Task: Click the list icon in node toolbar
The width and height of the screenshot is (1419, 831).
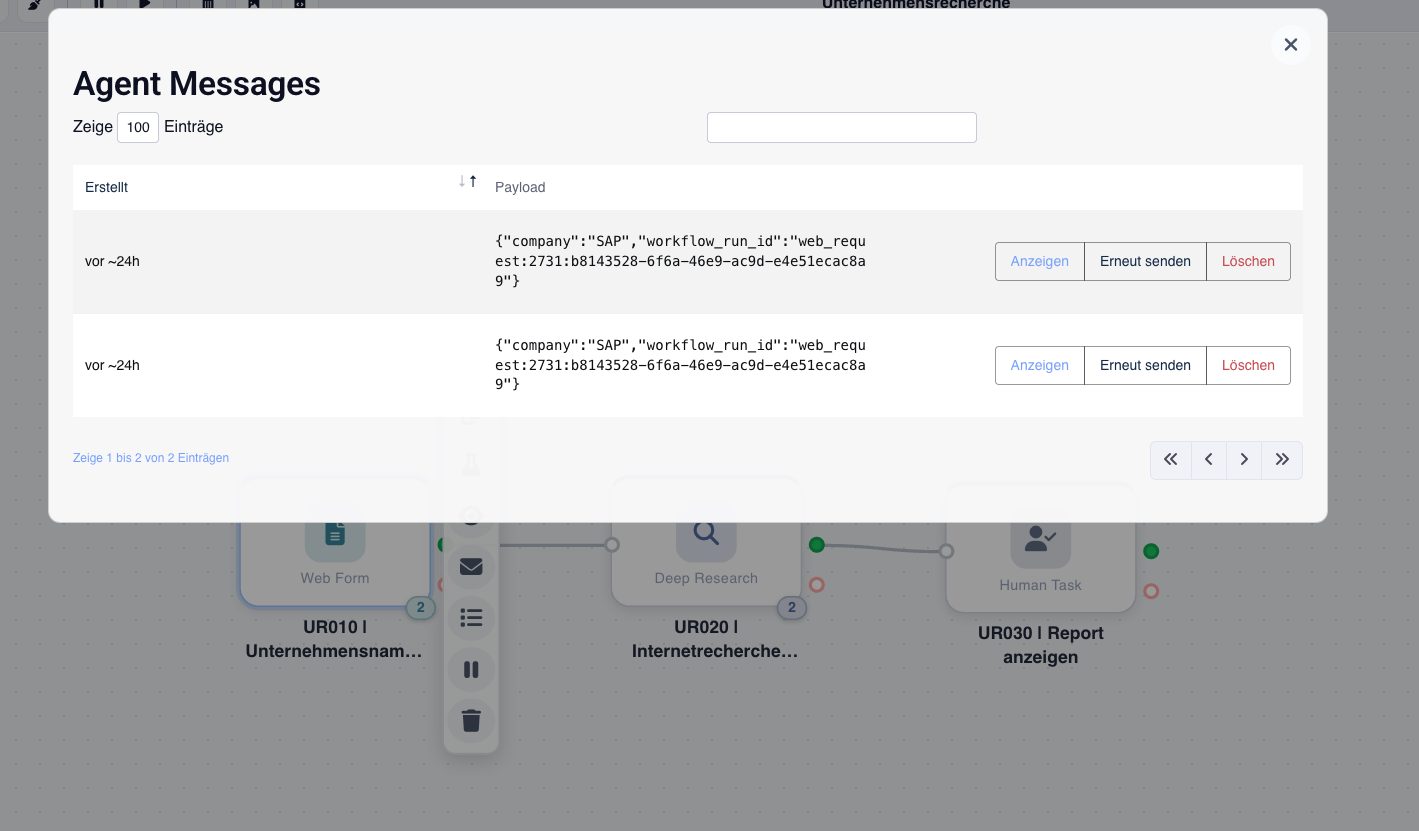Action: pyautogui.click(x=471, y=618)
